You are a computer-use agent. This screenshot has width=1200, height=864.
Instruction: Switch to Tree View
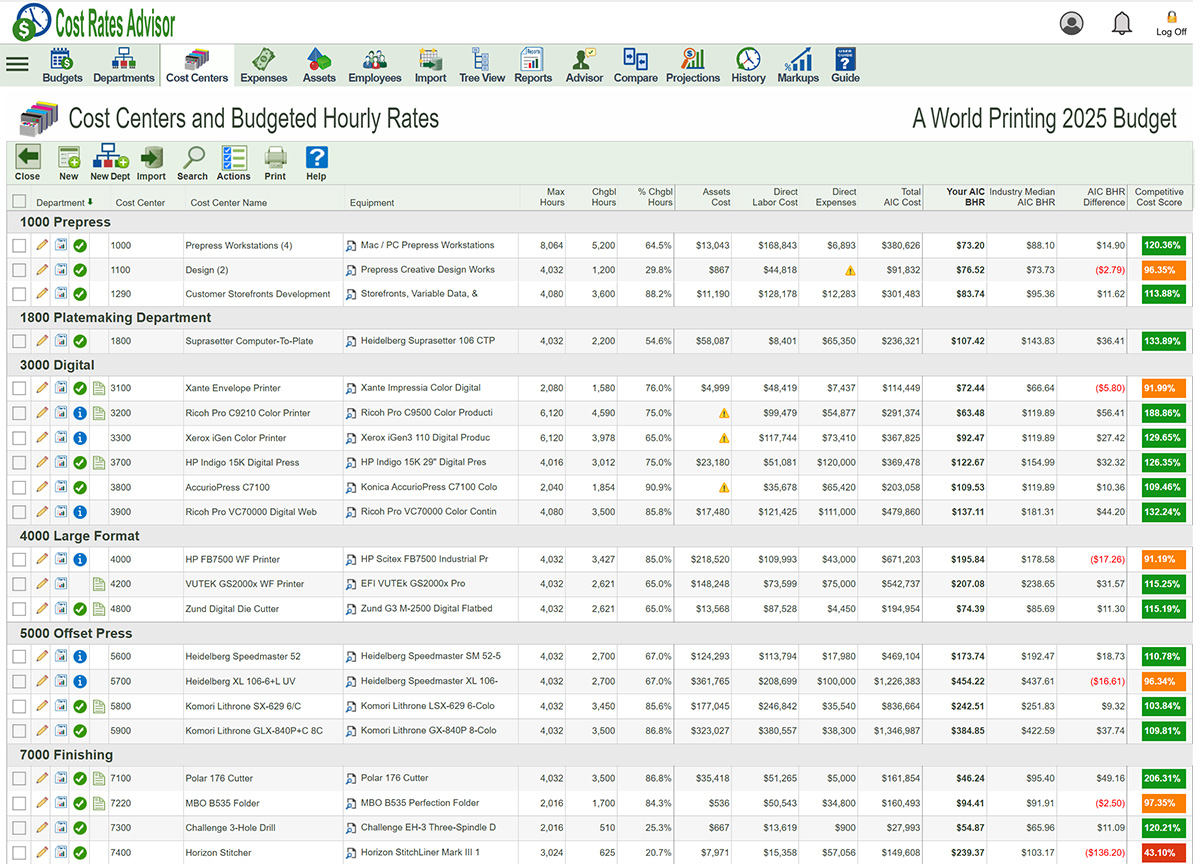(x=482, y=66)
